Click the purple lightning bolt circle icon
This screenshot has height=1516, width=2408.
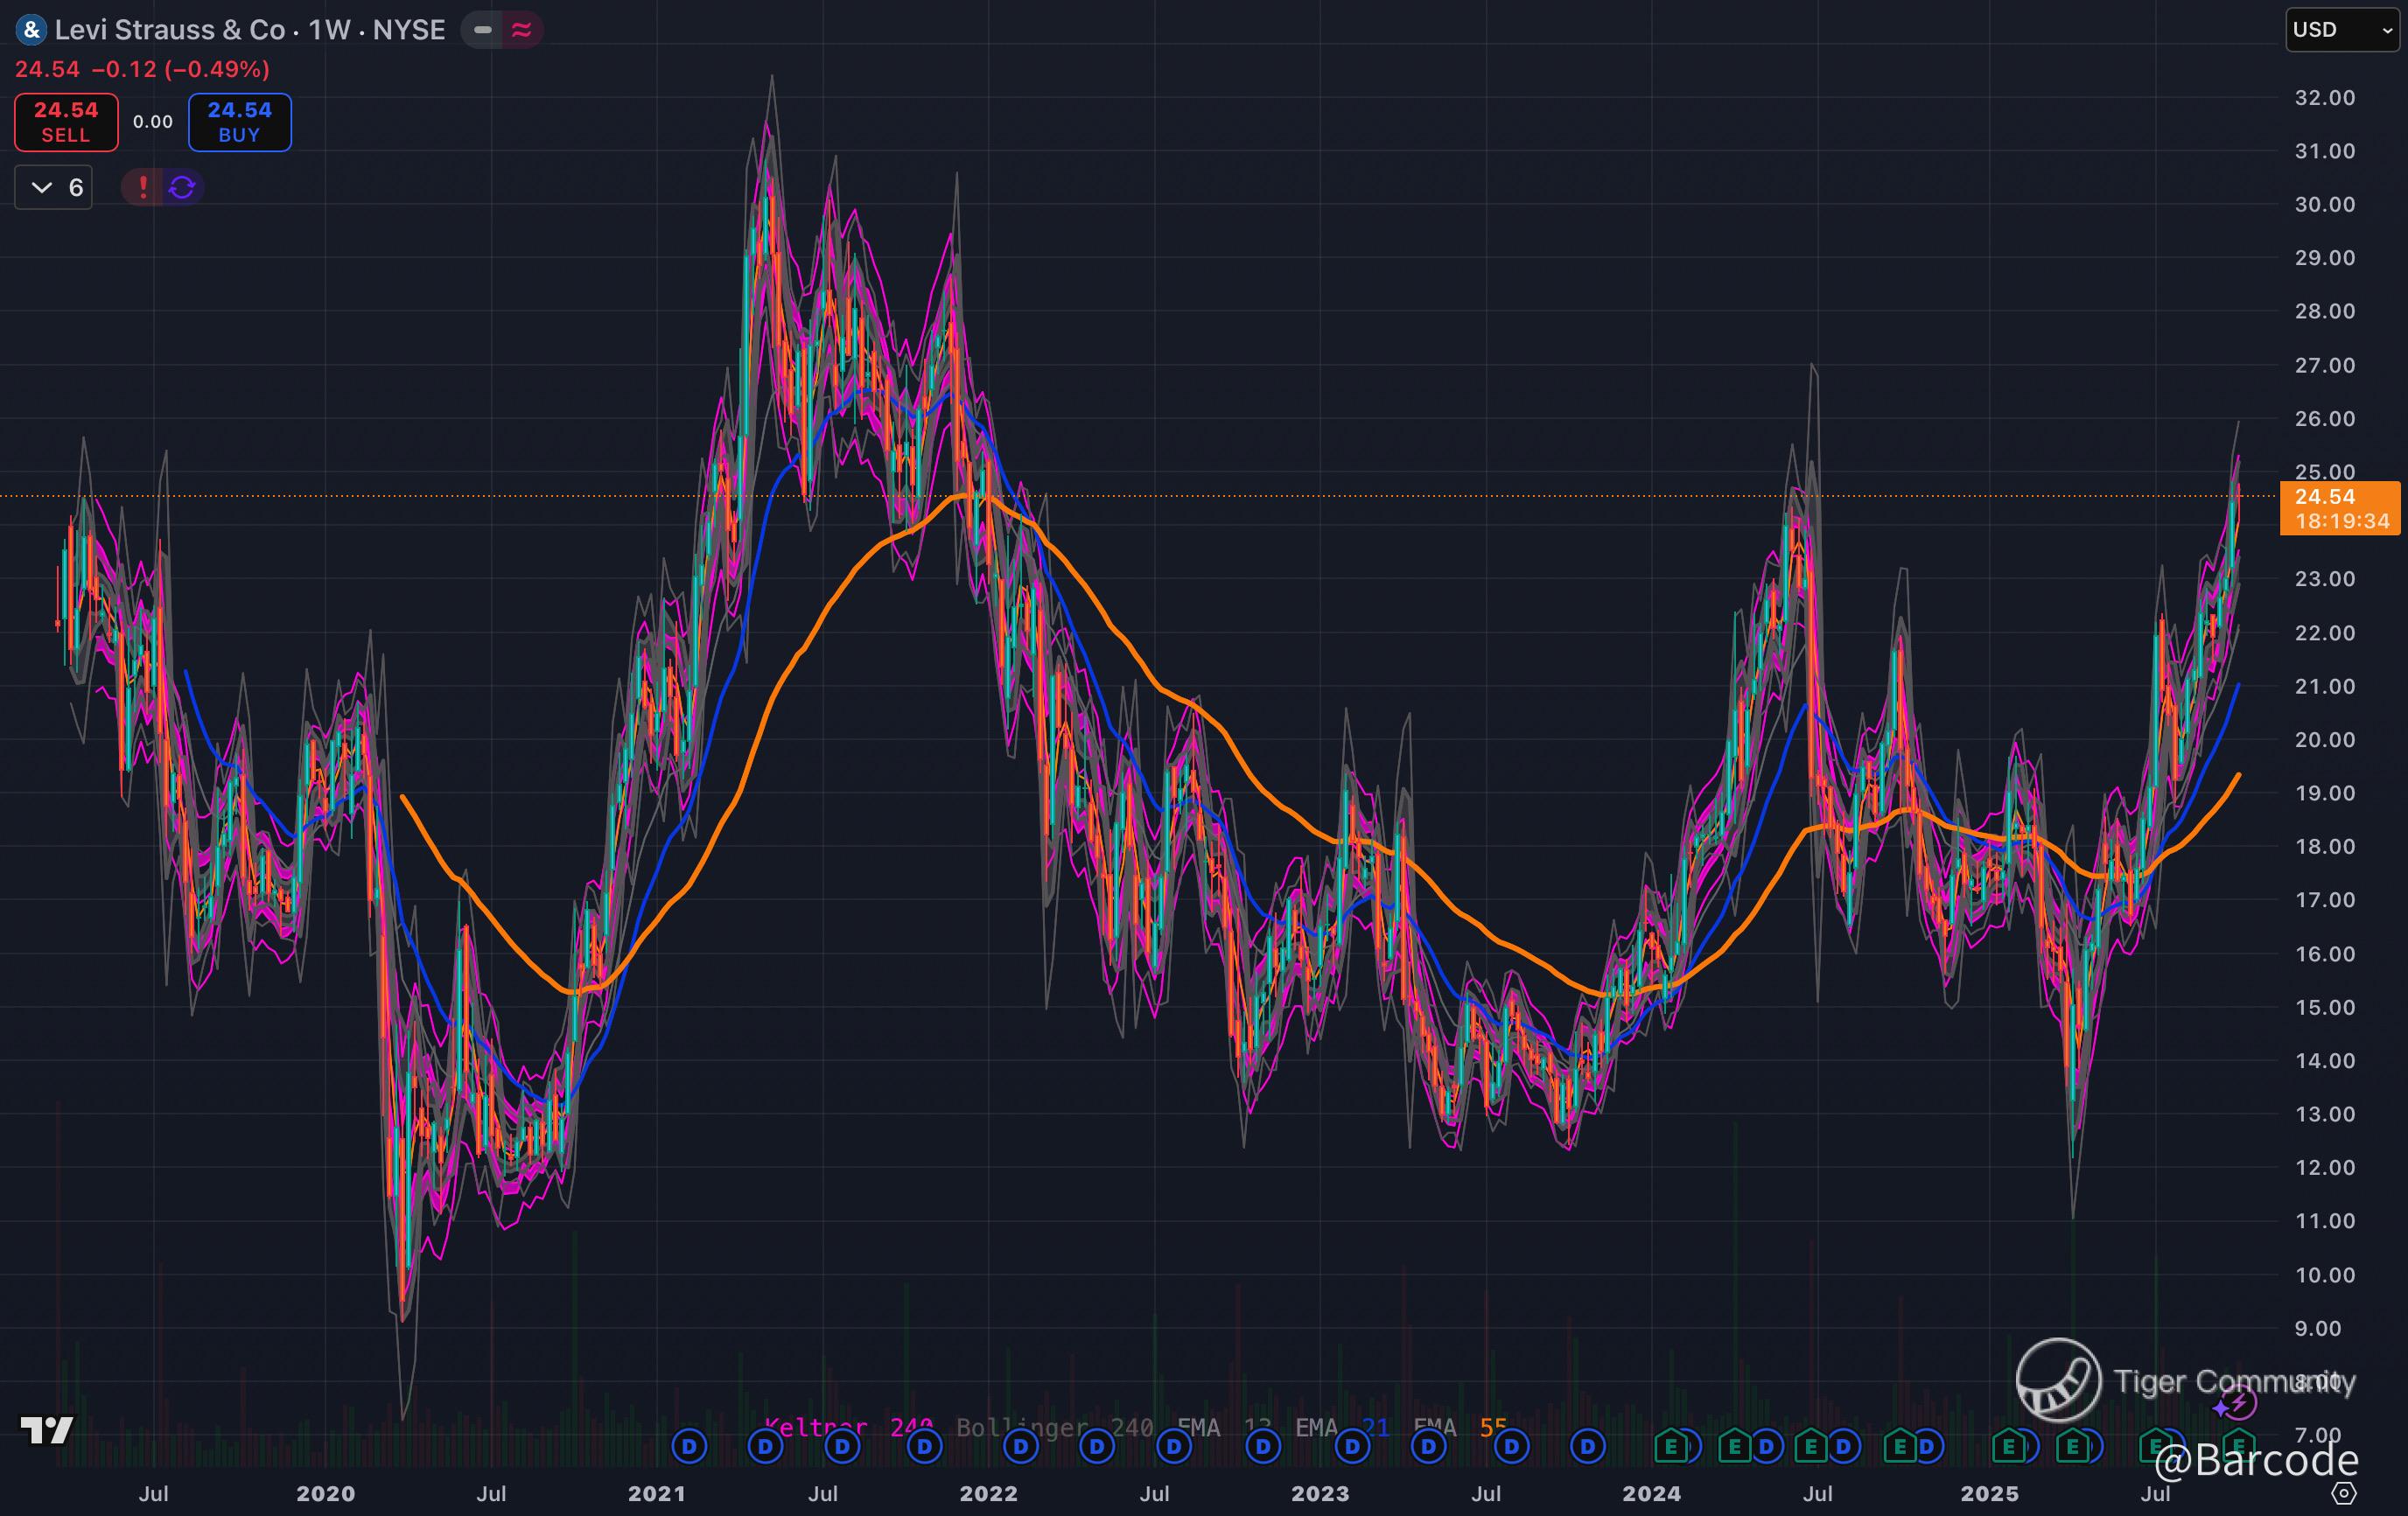[x=2240, y=1404]
